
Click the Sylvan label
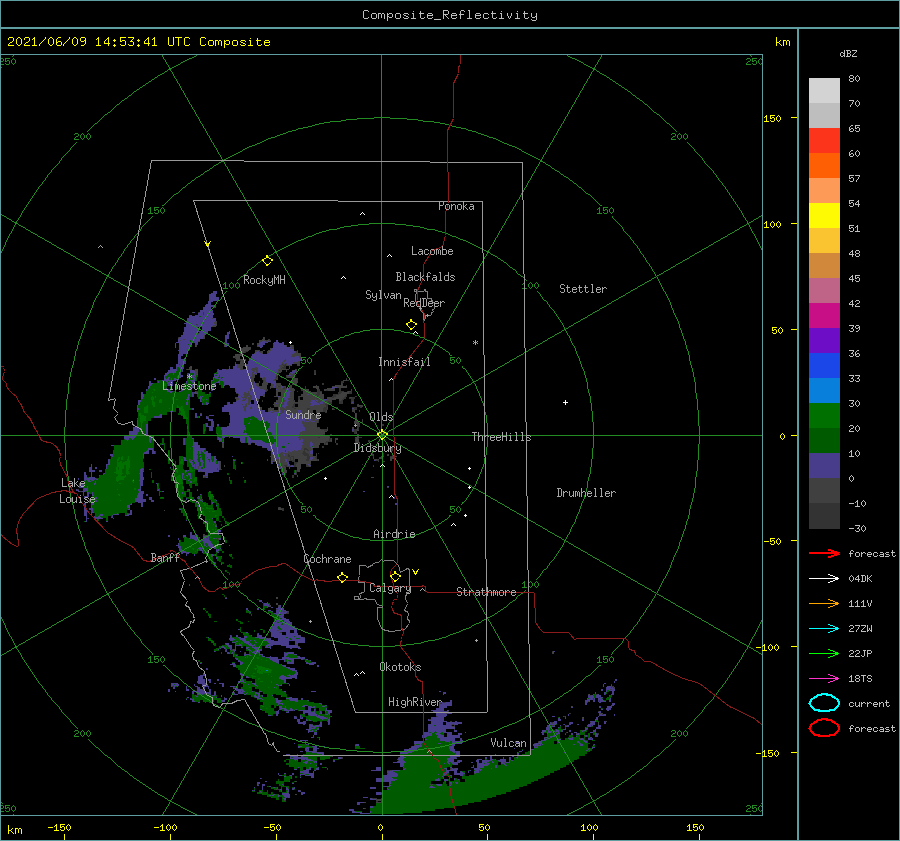[383, 295]
